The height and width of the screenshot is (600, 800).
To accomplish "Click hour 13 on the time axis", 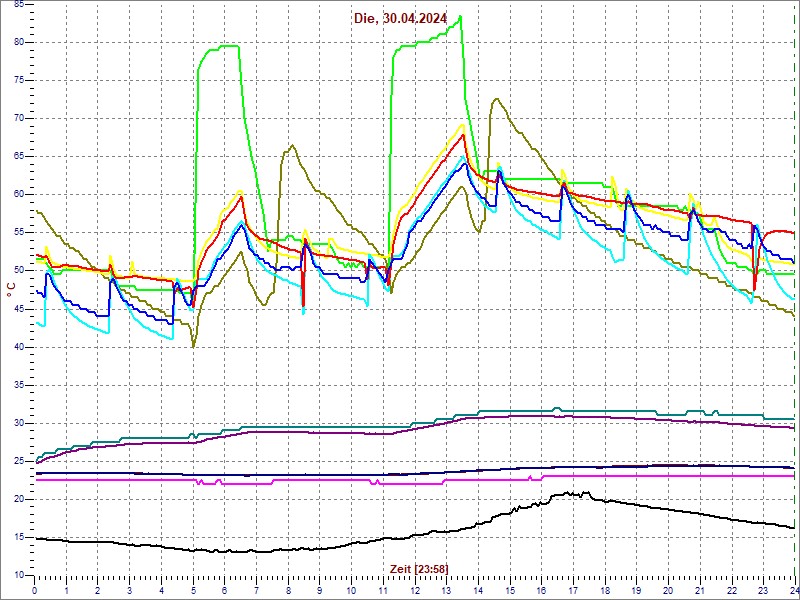I will click(x=446, y=590).
